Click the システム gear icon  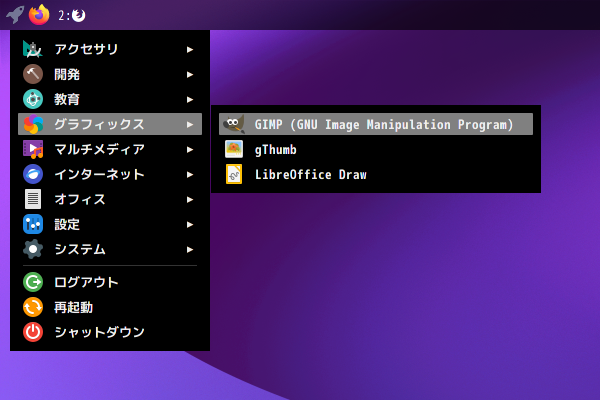(33, 249)
